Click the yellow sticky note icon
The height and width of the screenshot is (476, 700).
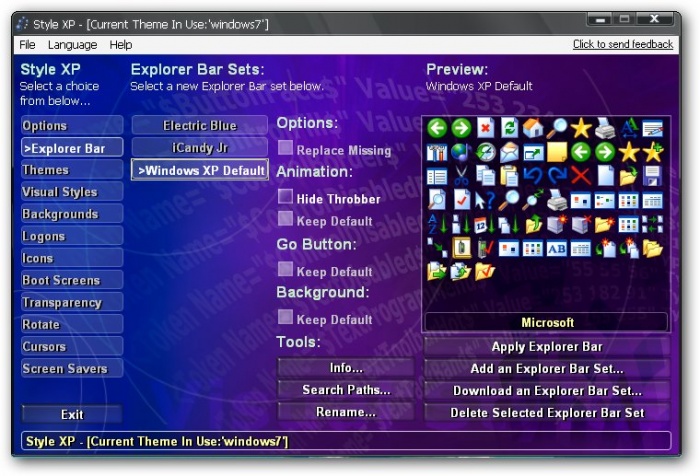557,153
